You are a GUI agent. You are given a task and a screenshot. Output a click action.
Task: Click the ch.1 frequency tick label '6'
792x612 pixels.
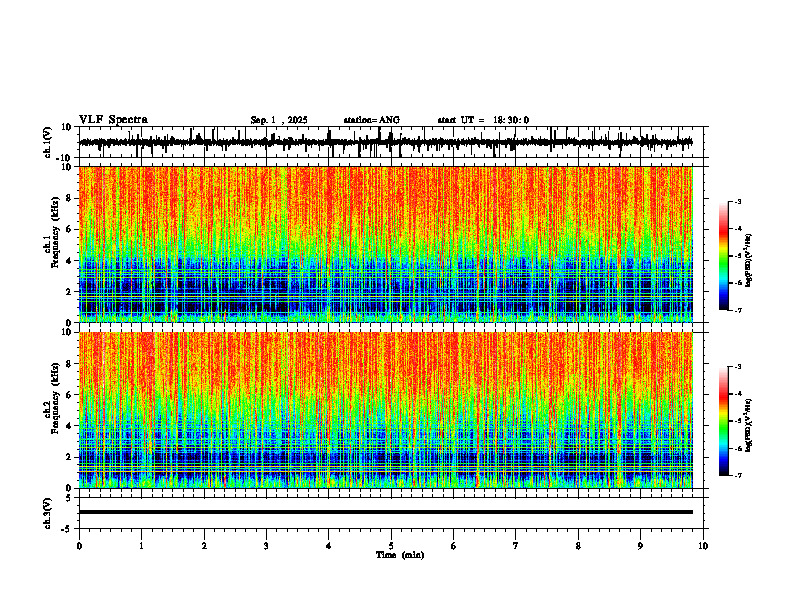pos(70,229)
